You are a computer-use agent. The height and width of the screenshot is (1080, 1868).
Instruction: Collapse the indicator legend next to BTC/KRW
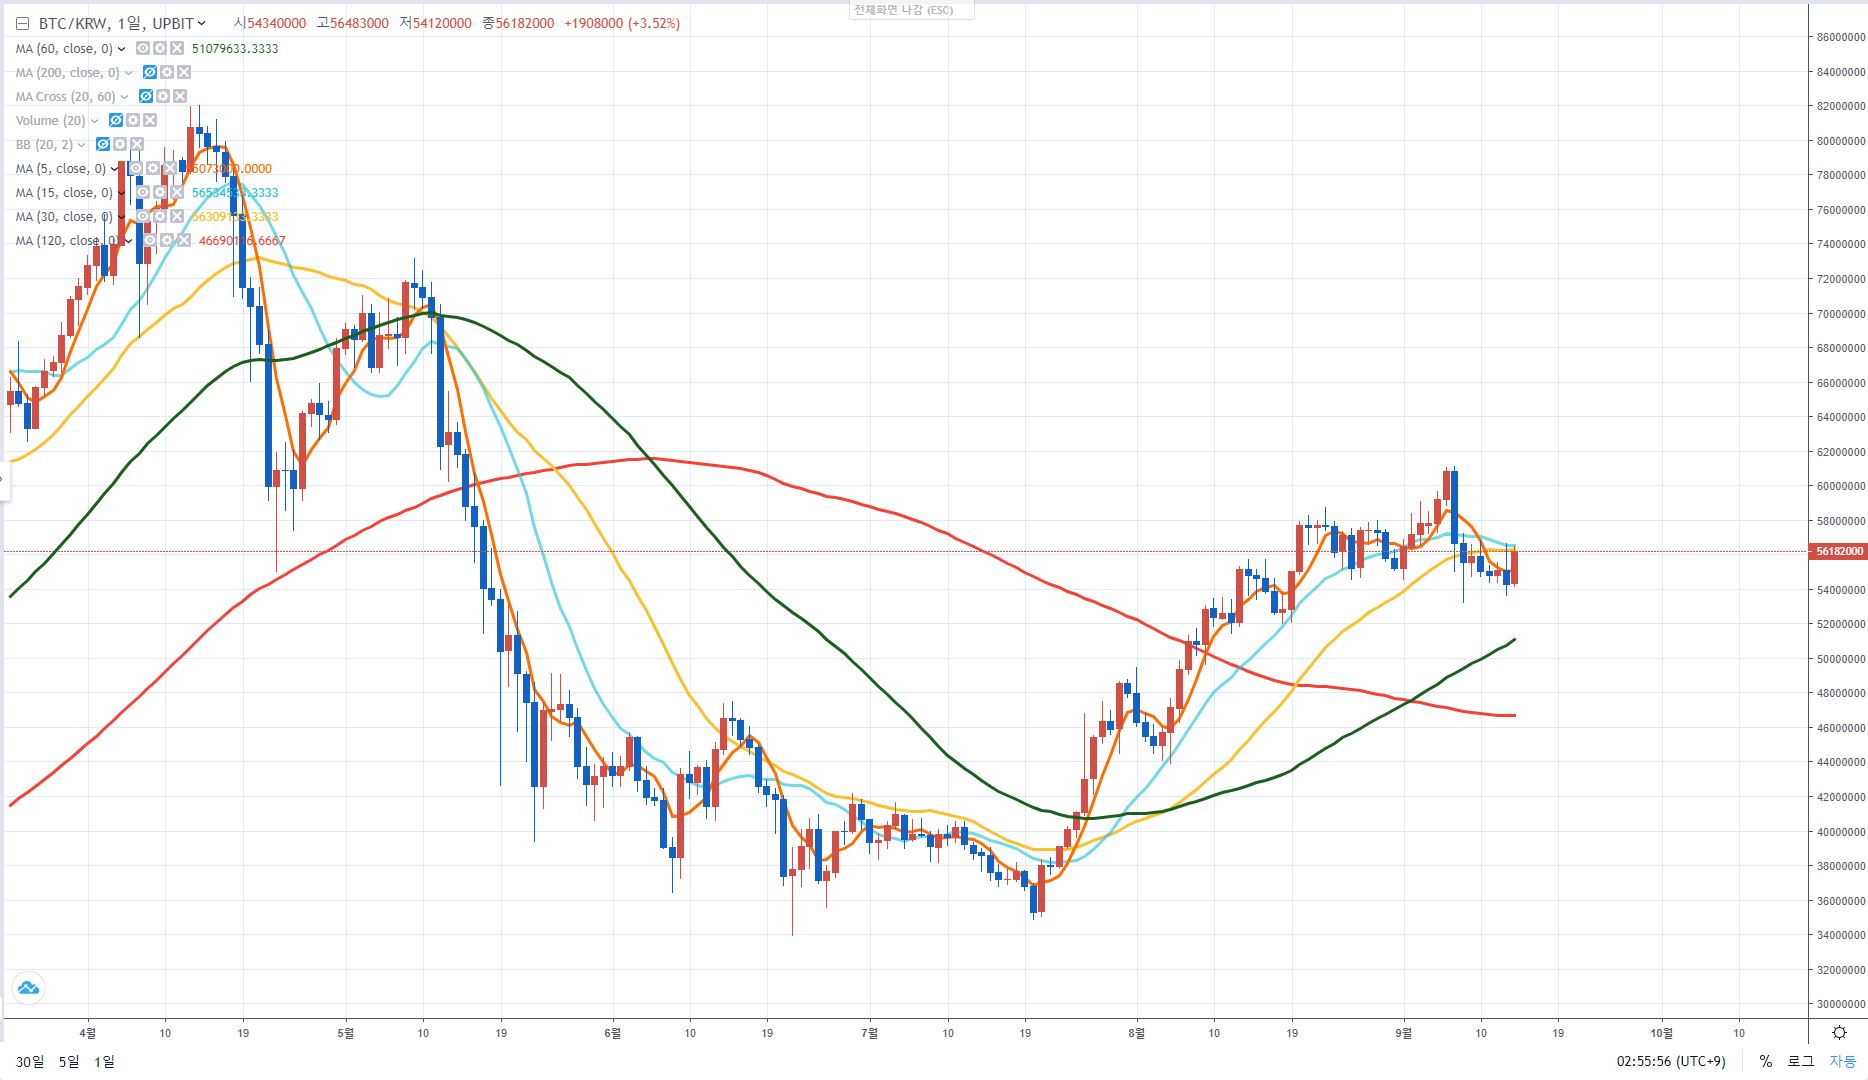[23, 23]
